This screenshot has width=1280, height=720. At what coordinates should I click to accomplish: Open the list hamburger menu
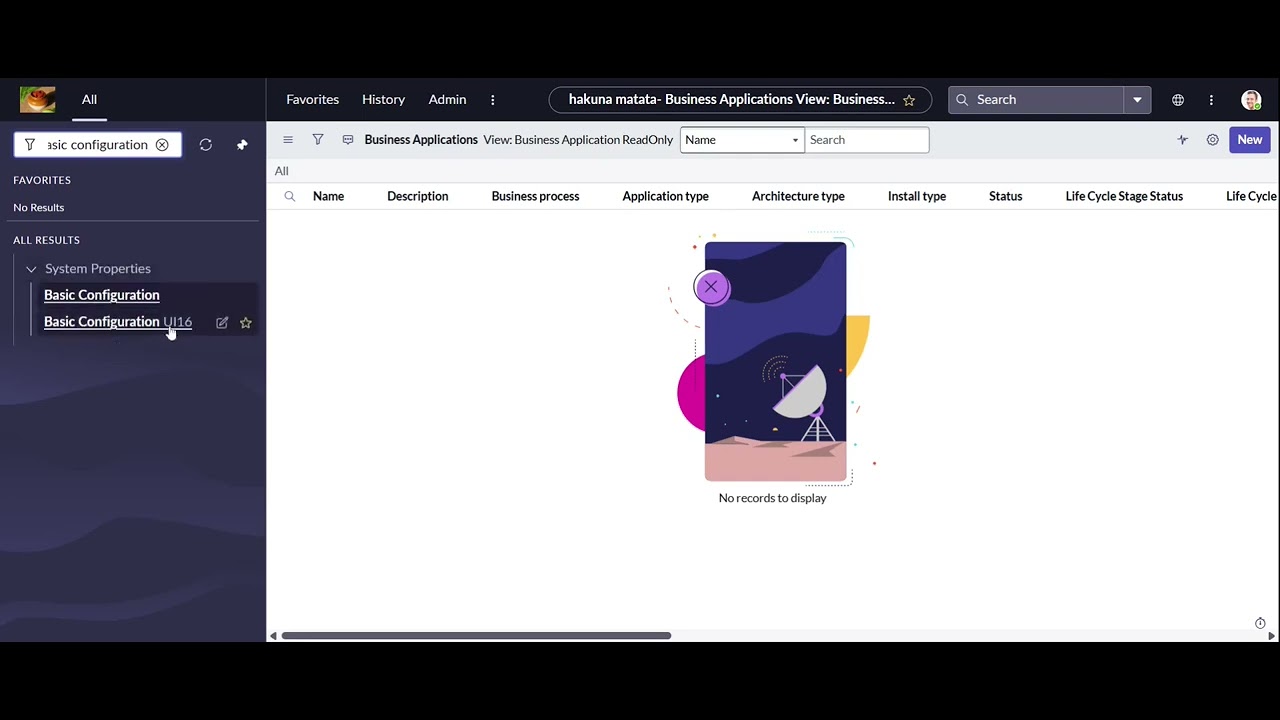[x=288, y=140]
